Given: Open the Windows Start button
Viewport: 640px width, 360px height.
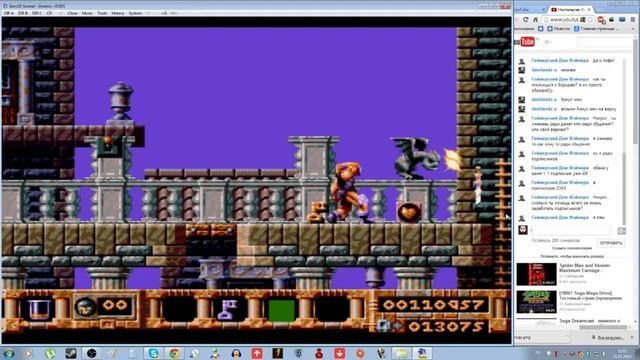Looking at the screenshot, I should 8,353.
